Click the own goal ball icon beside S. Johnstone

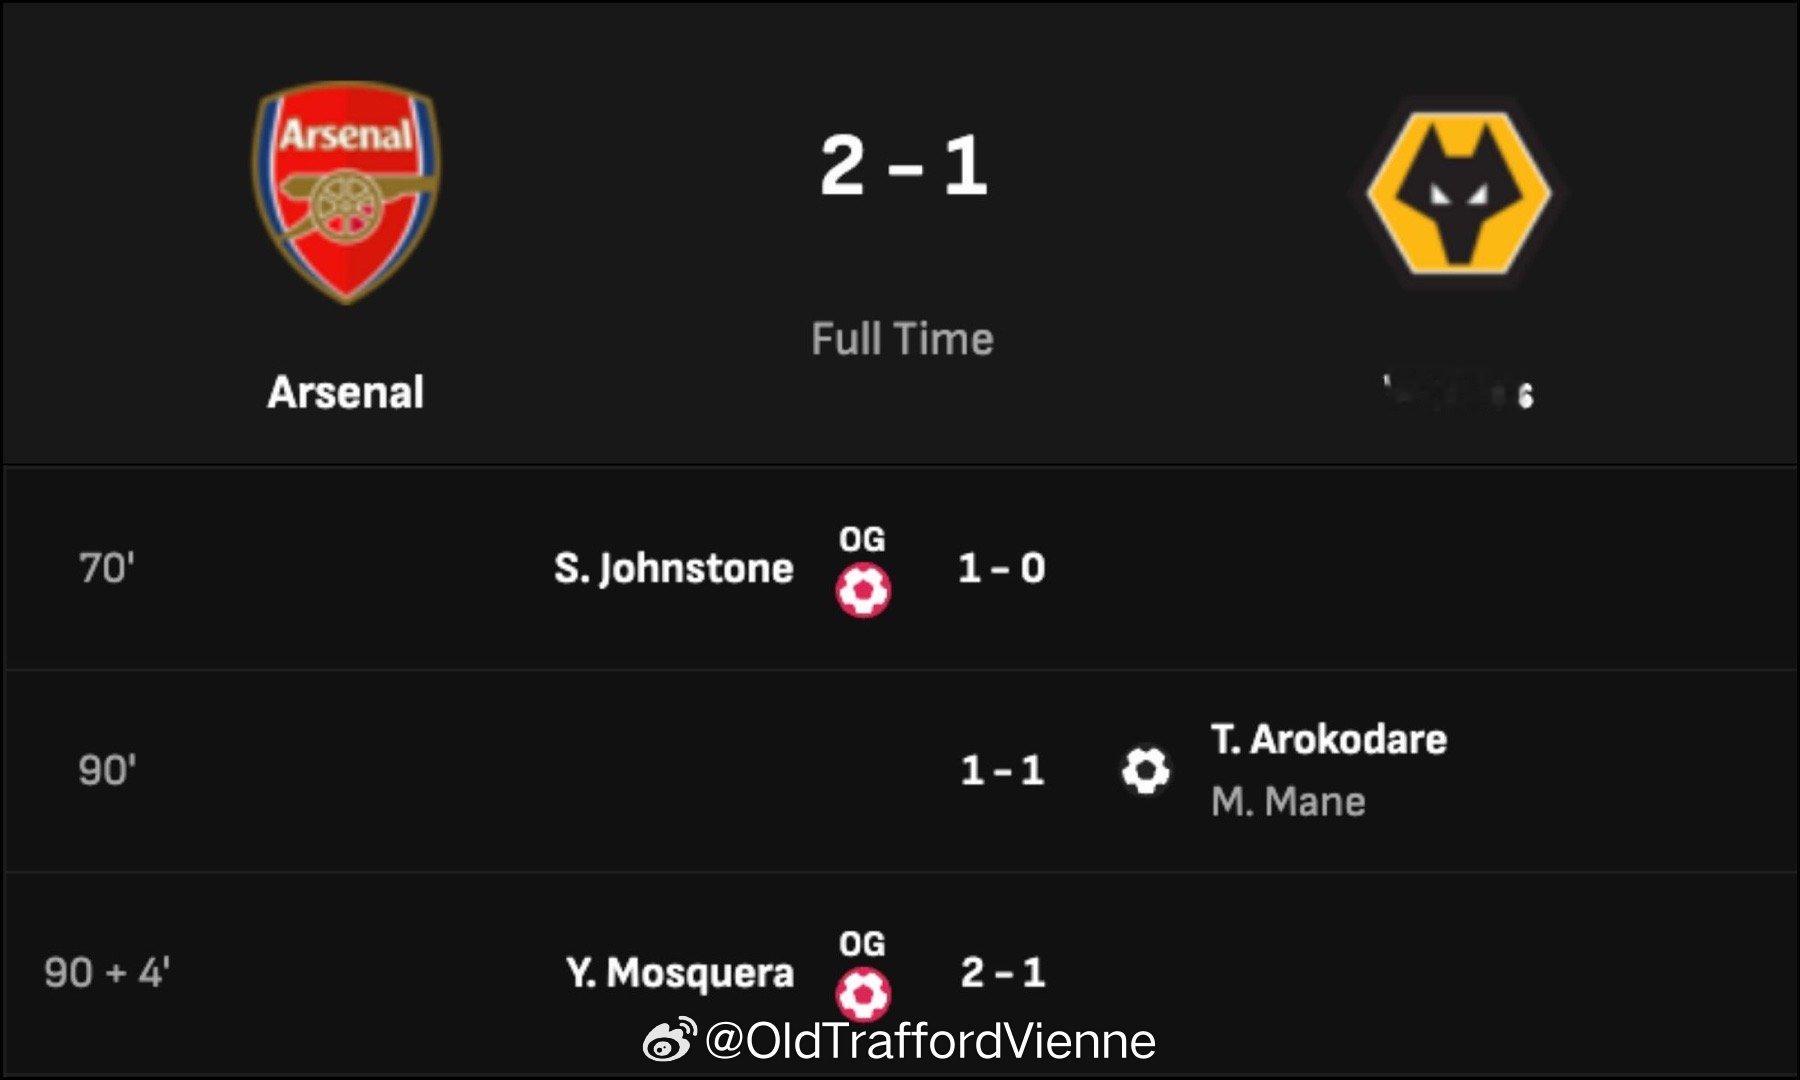click(x=863, y=589)
